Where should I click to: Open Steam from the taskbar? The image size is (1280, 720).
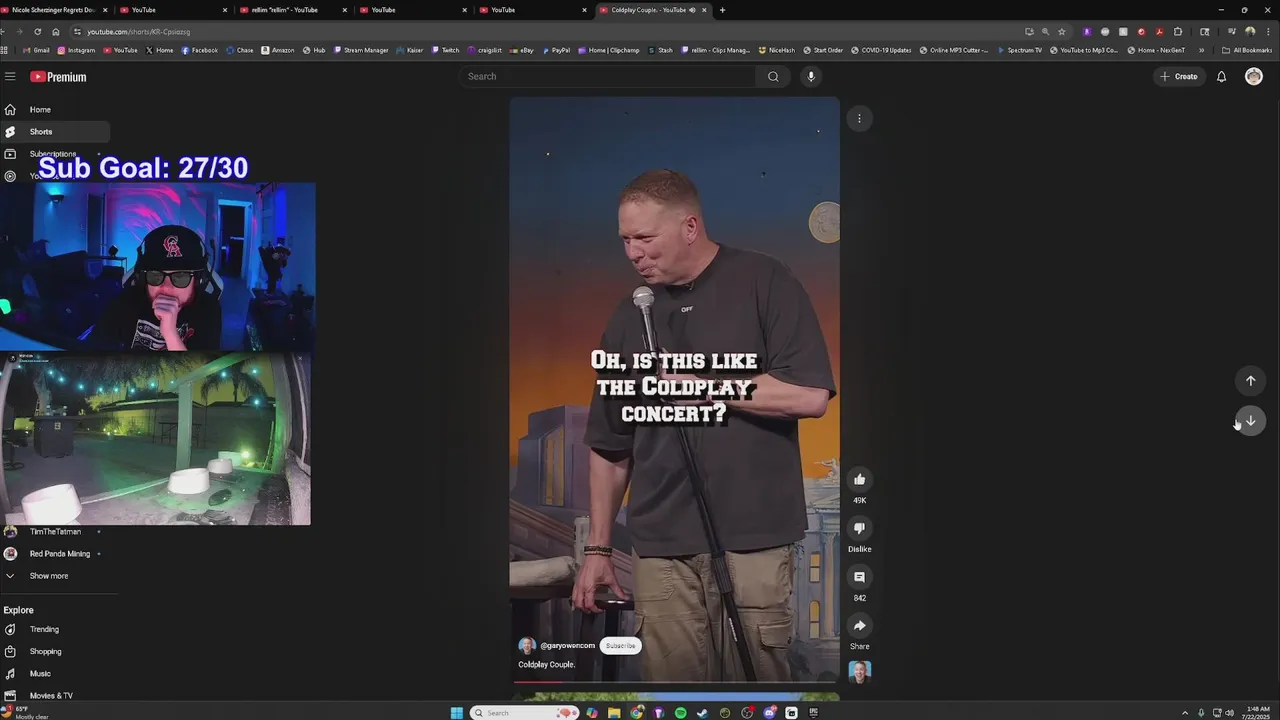(x=703, y=712)
